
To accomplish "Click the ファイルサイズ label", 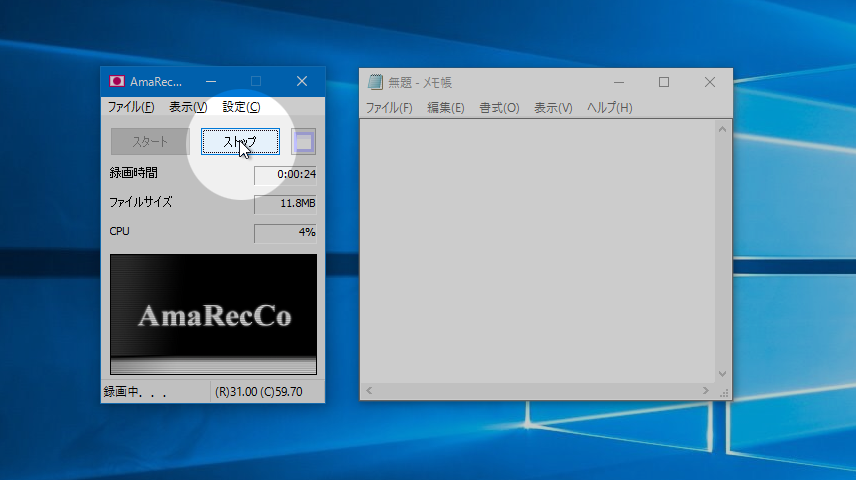I will pyautogui.click(x=141, y=203).
